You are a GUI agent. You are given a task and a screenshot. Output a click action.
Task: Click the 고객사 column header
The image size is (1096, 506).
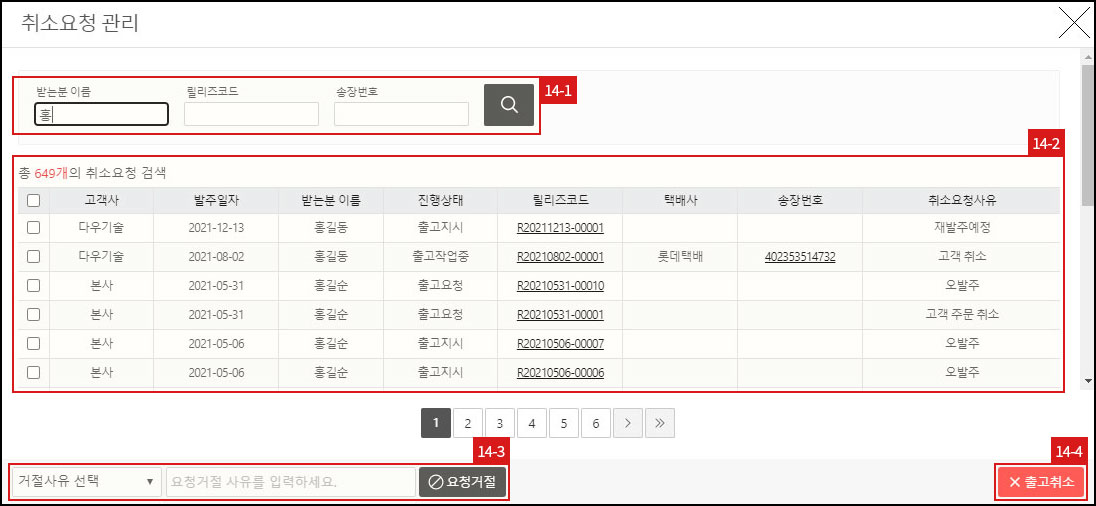(101, 201)
